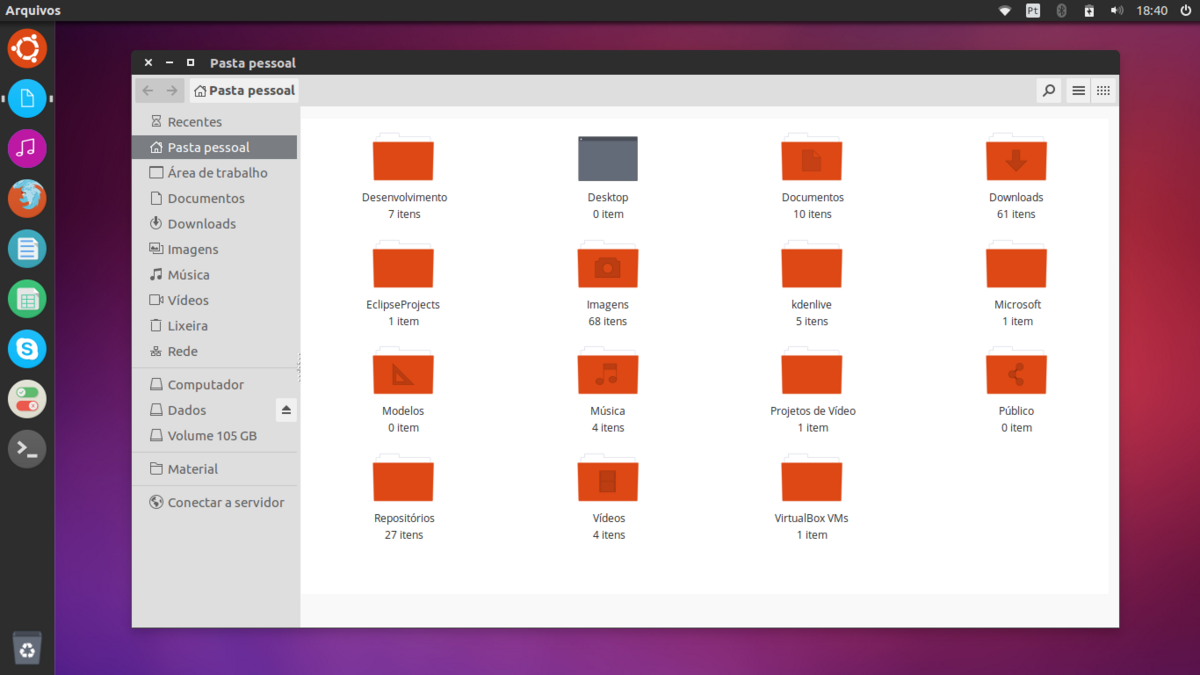This screenshot has height=675, width=1200.
Task: Launch the music player from the dock
Action: pyautogui.click(x=27, y=148)
